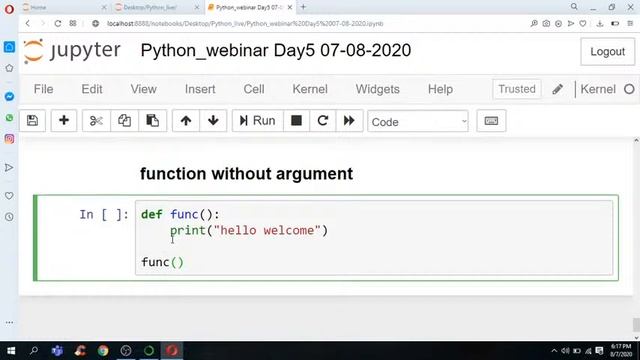Switch to the Home browser tab

coord(64,7)
